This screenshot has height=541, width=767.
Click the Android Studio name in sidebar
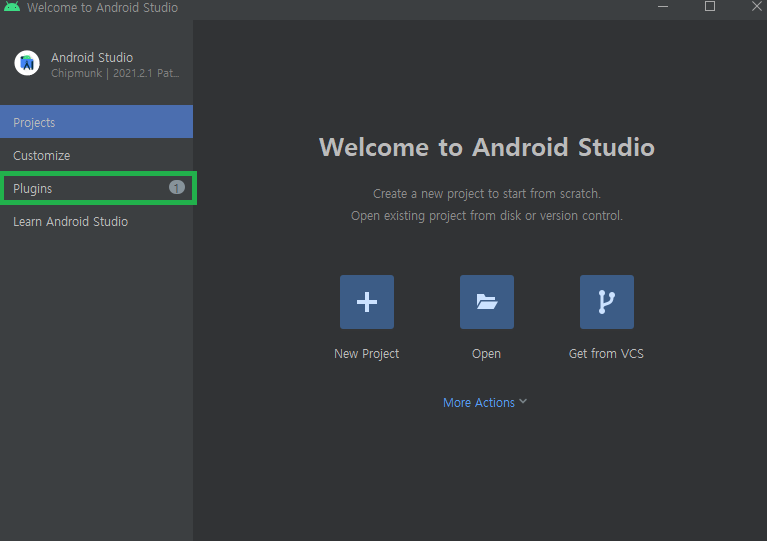92,58
